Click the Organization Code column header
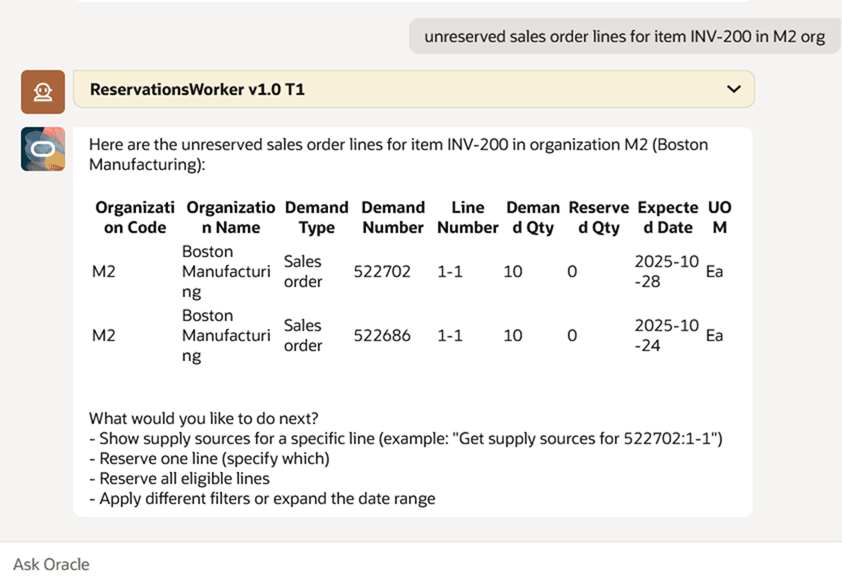 [x=134, y=217]
